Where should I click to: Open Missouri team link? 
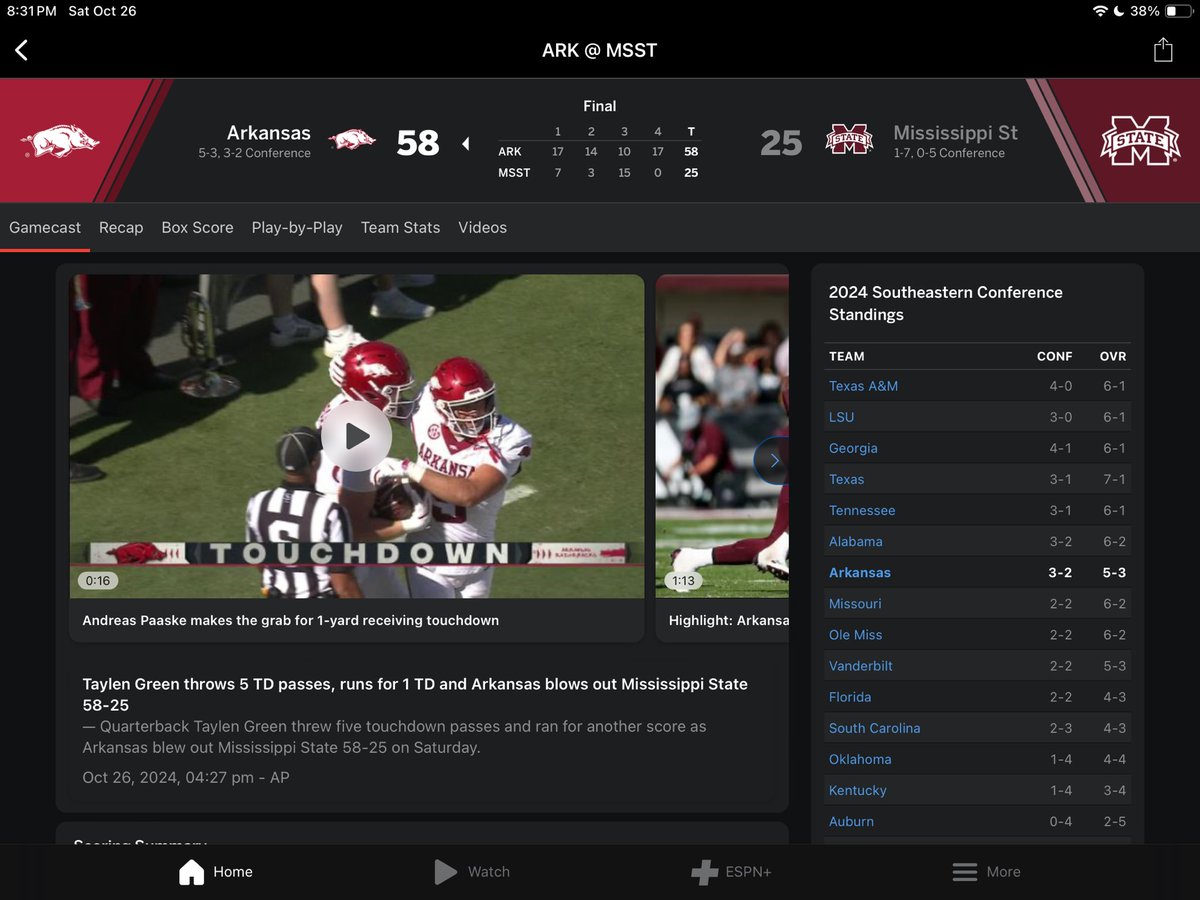click(x=855, y=604)
